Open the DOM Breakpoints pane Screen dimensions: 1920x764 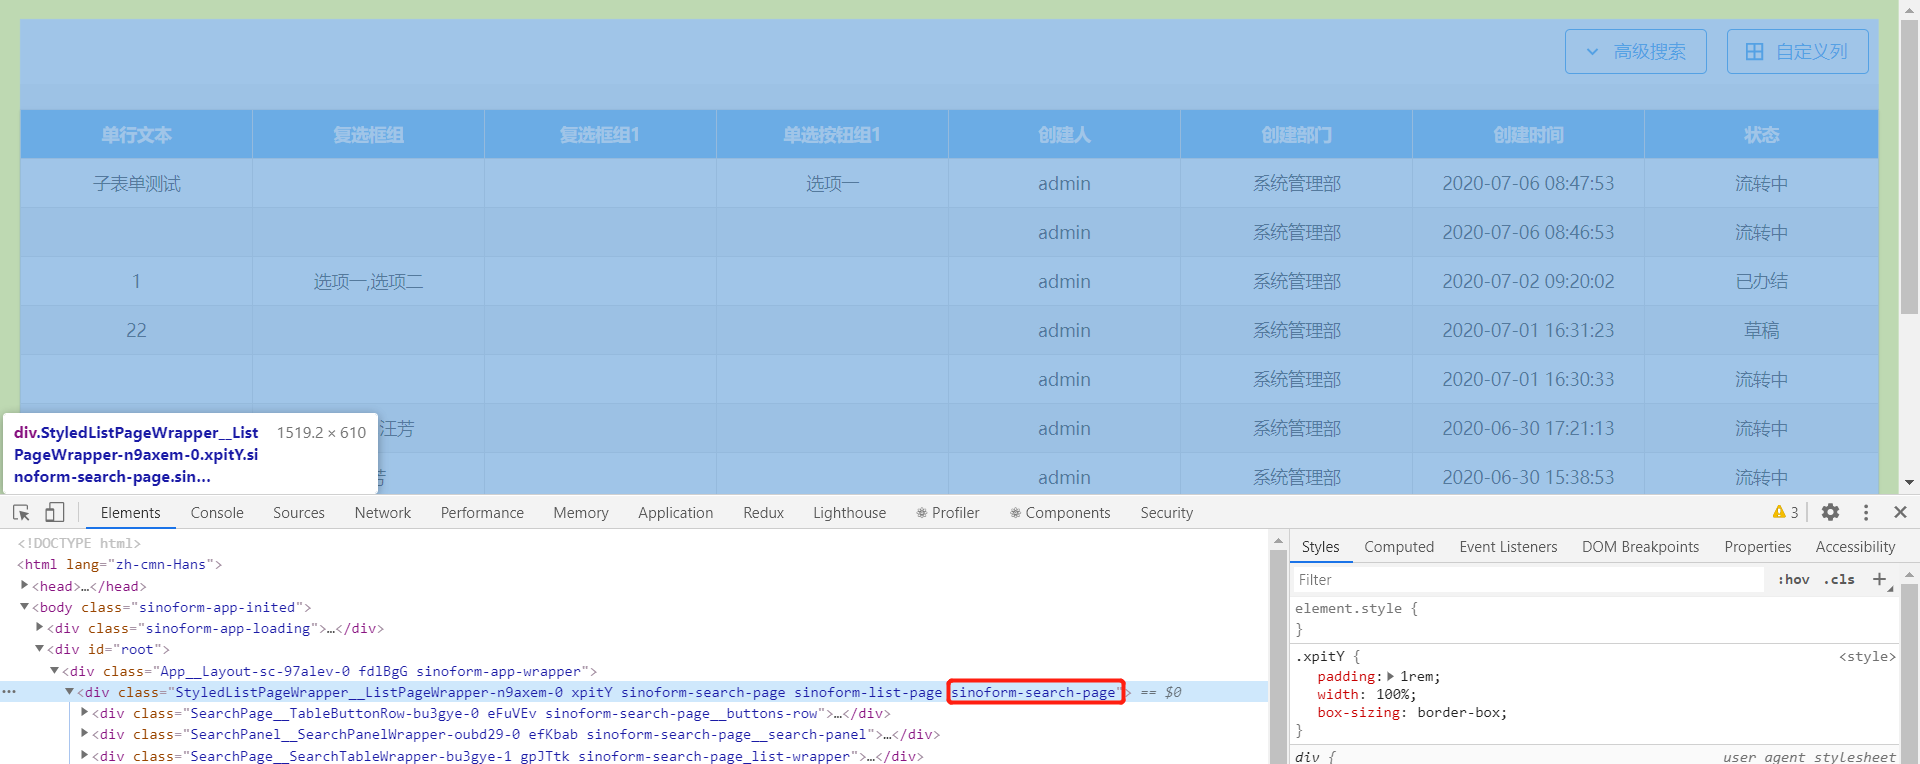pyautogui.click(x=1640, y=547)
